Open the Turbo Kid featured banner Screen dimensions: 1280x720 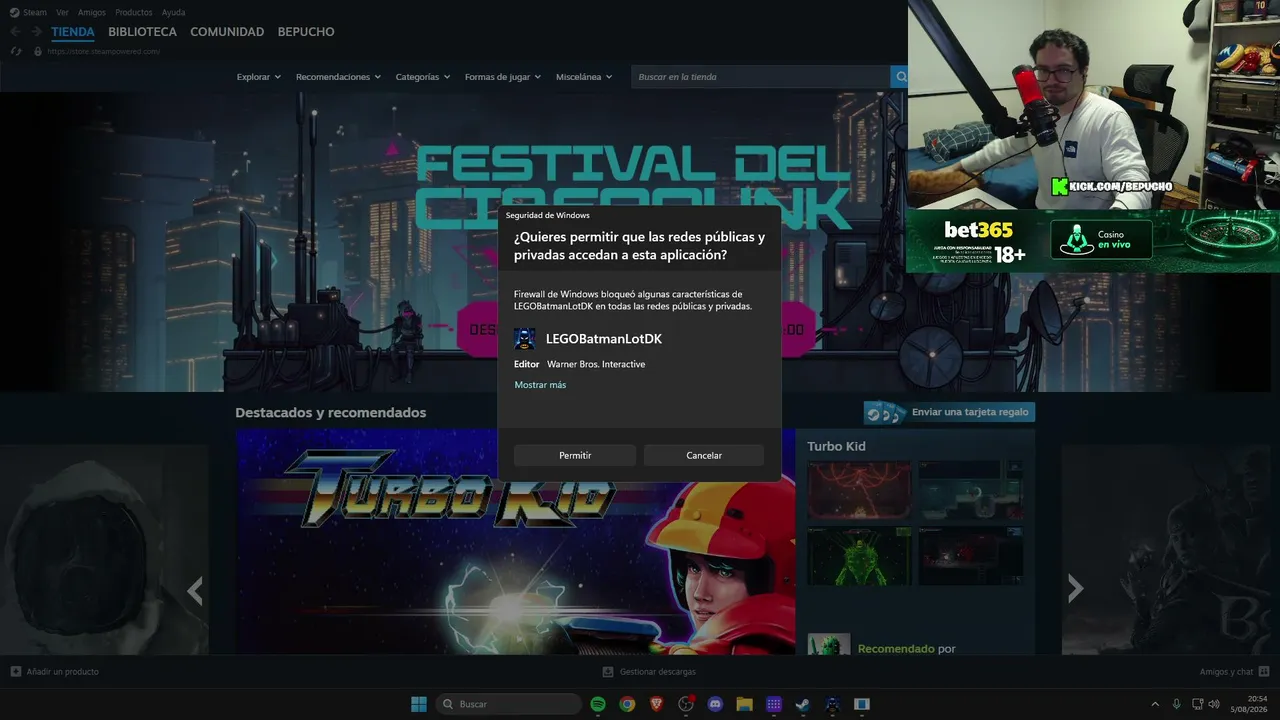[516, 542]
